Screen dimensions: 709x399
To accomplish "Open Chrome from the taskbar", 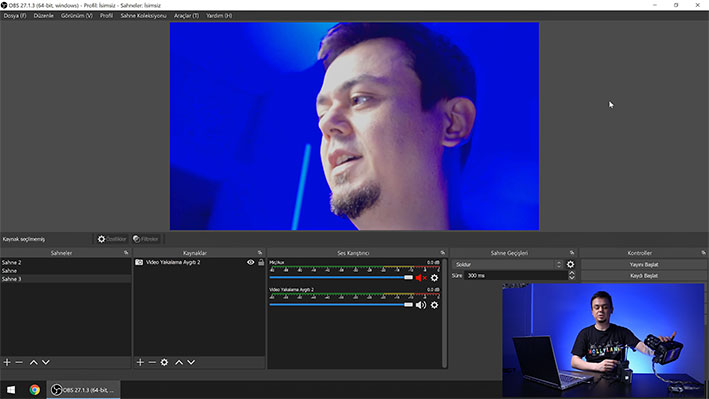I will pos(34,390).
